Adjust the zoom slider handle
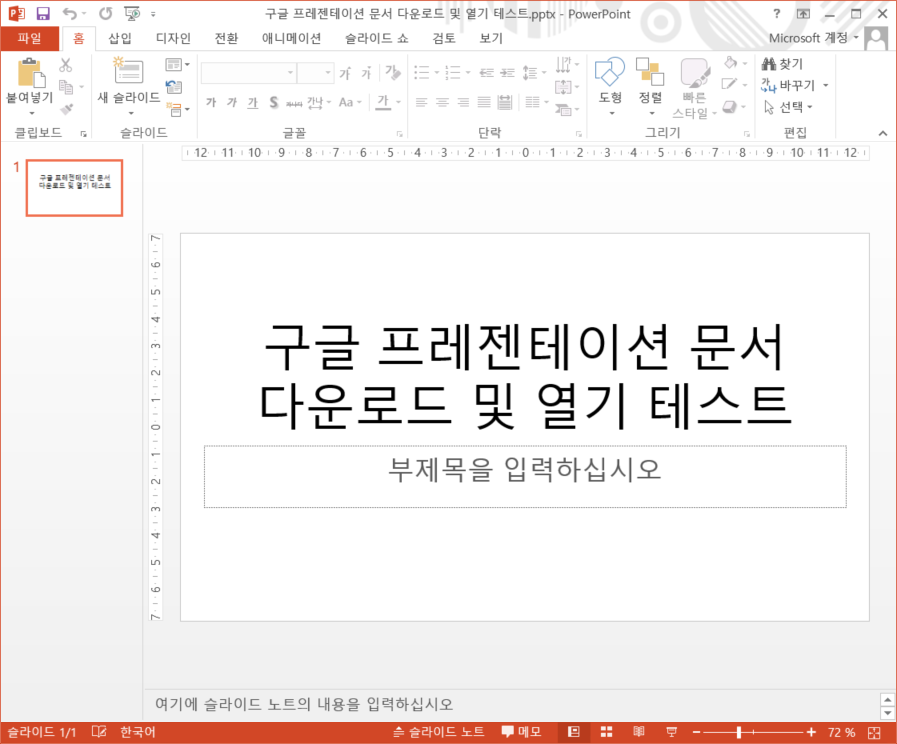 tap(739, 732)
